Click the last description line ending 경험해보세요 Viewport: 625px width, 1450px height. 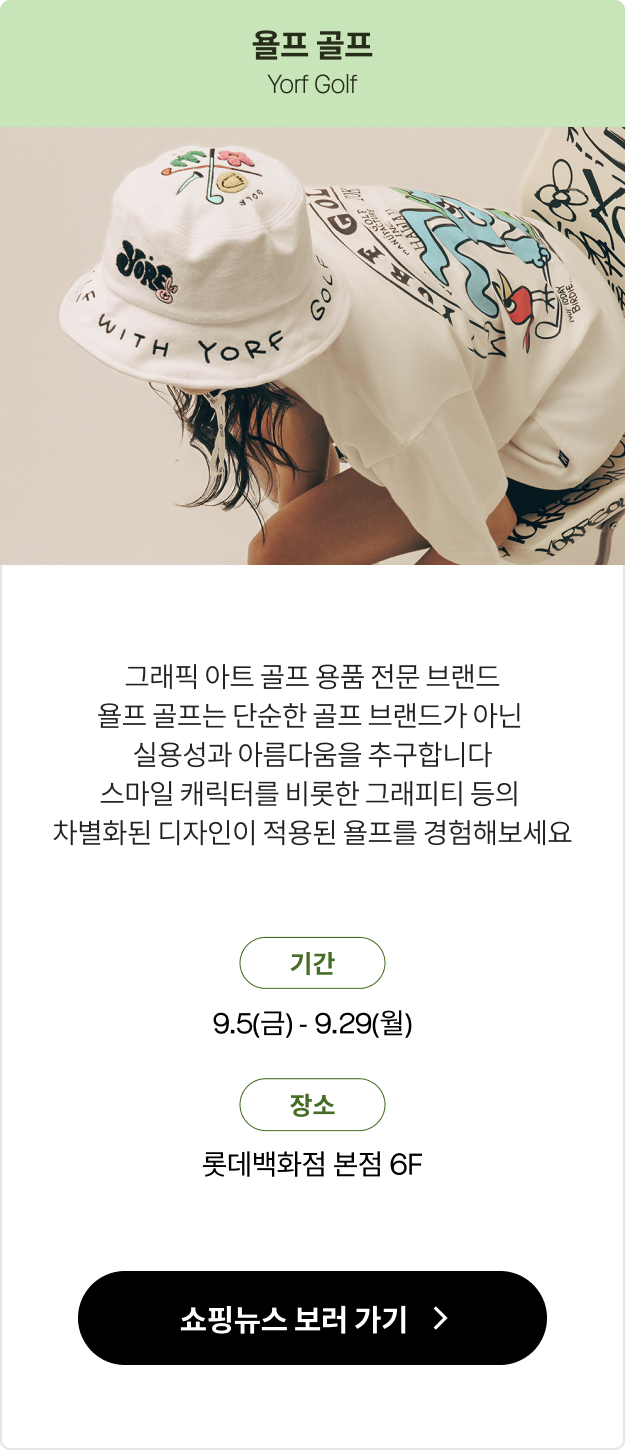[x=312, y=834]
